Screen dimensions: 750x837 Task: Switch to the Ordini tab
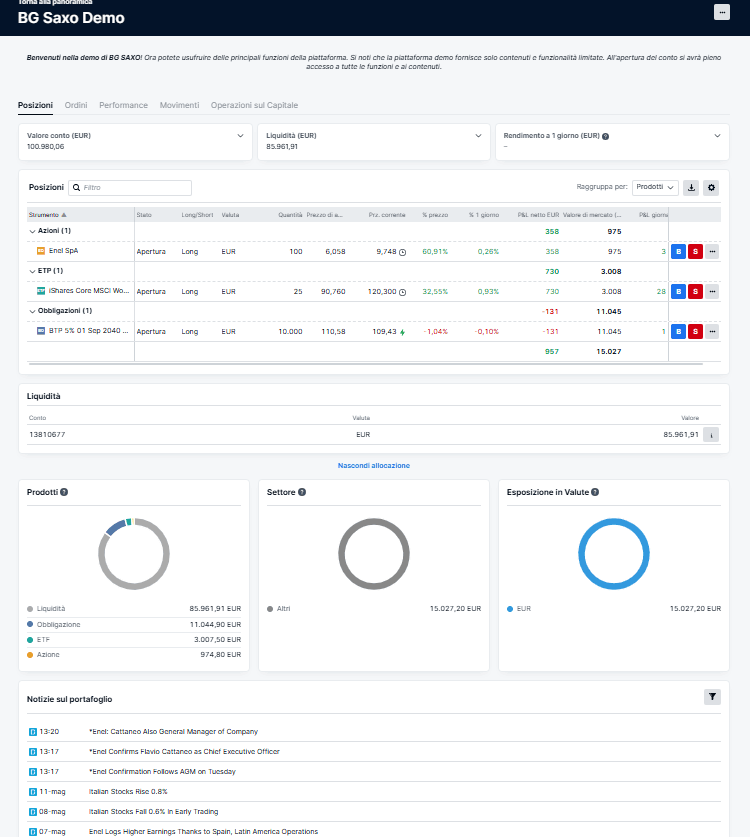(x=76, y=105)
